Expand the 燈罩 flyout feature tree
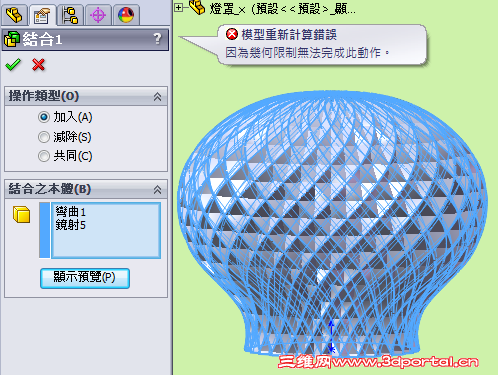The image size is (498, 375). [179, 7]
